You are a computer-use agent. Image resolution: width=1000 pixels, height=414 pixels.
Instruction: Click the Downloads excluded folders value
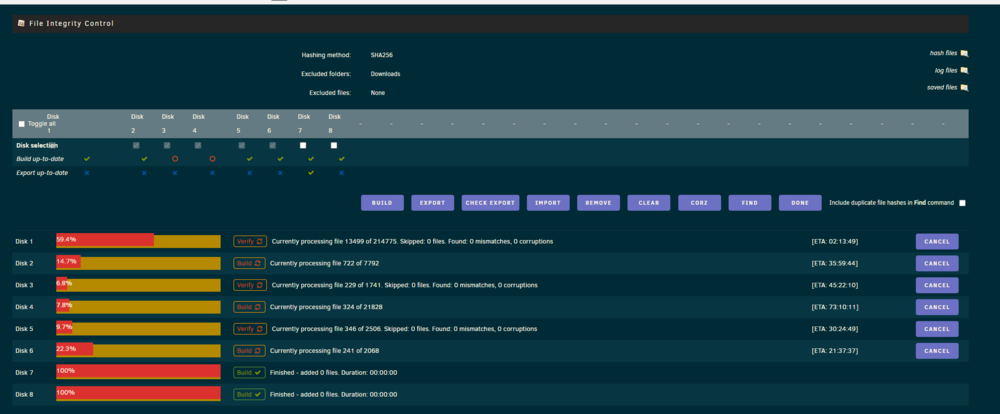click(385, 74)
